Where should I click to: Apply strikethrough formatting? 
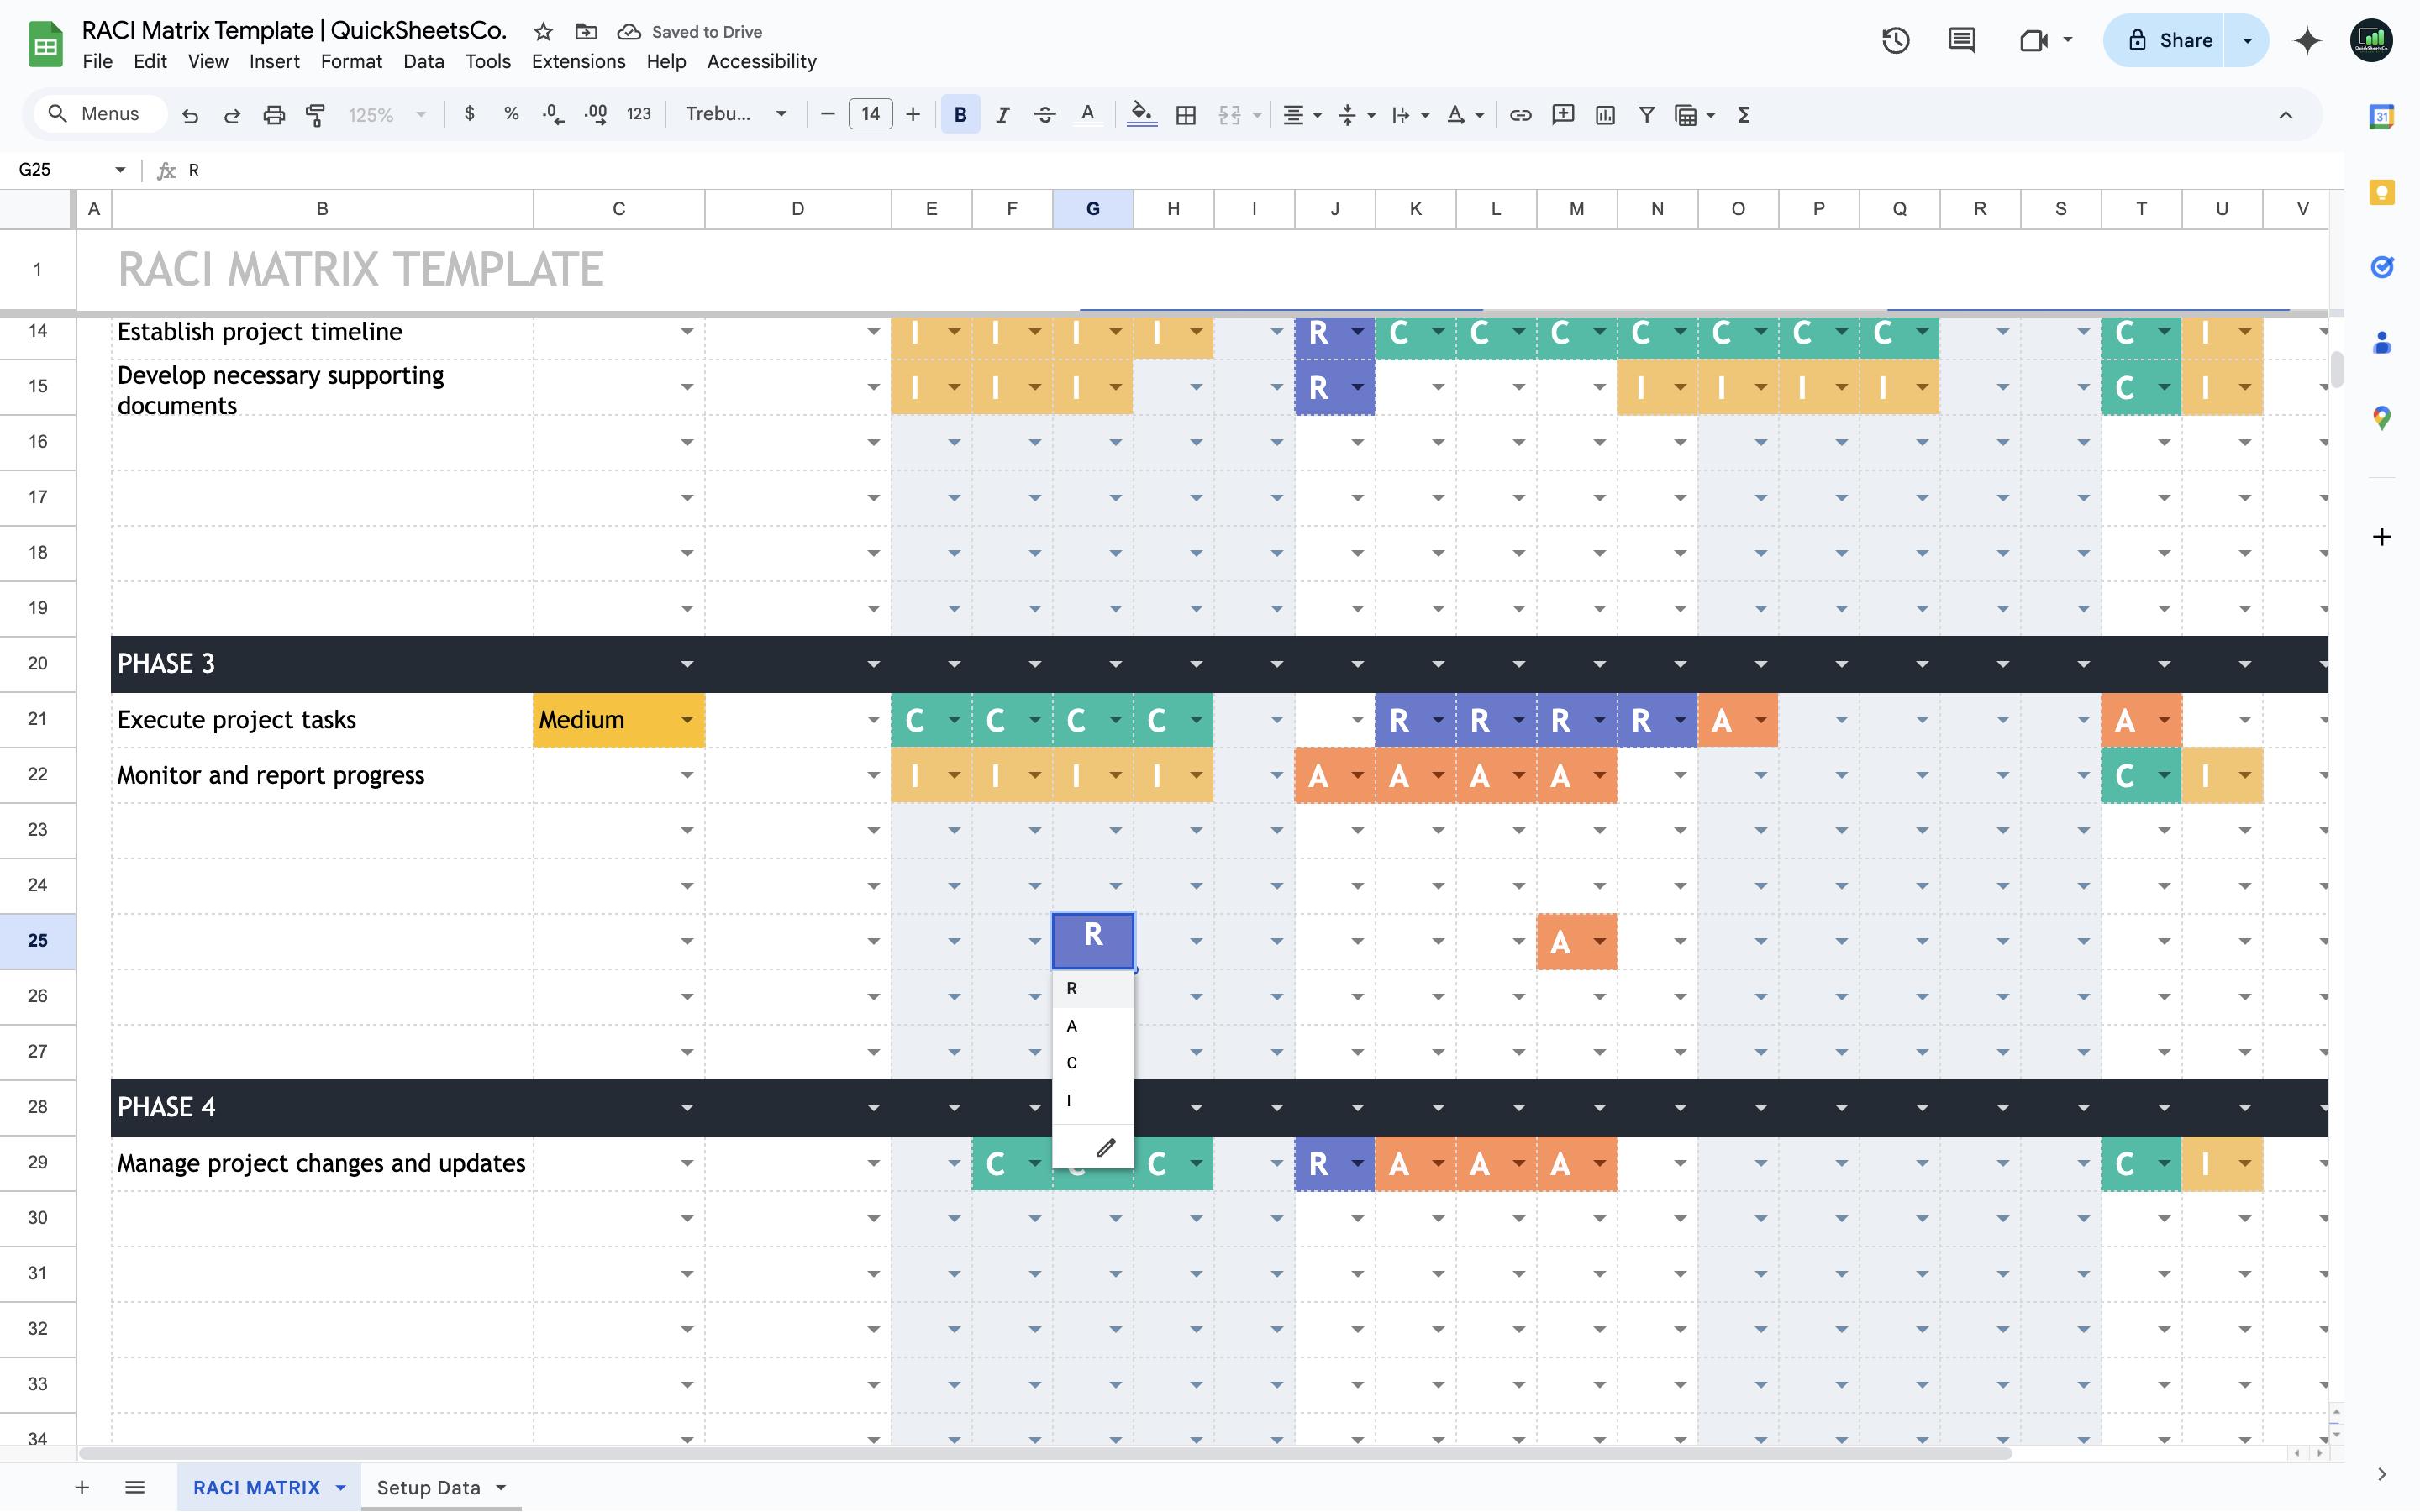(x=1045, y=113)
